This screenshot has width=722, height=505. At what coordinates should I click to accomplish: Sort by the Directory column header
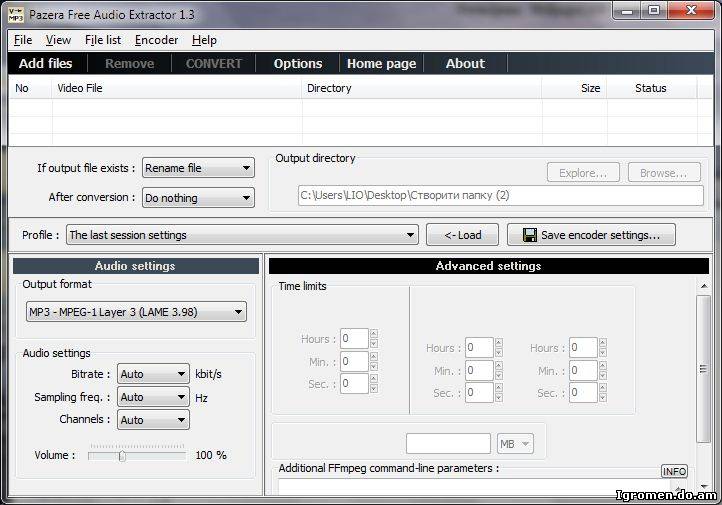click(422, 88)
